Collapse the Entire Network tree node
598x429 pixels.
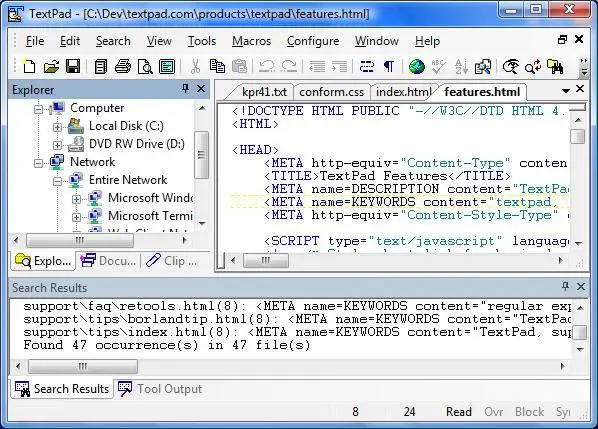coord(57,181)
